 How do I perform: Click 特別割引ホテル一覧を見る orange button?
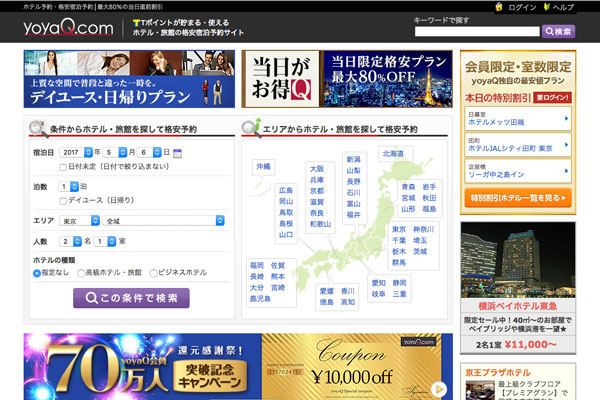pos(518,198)
